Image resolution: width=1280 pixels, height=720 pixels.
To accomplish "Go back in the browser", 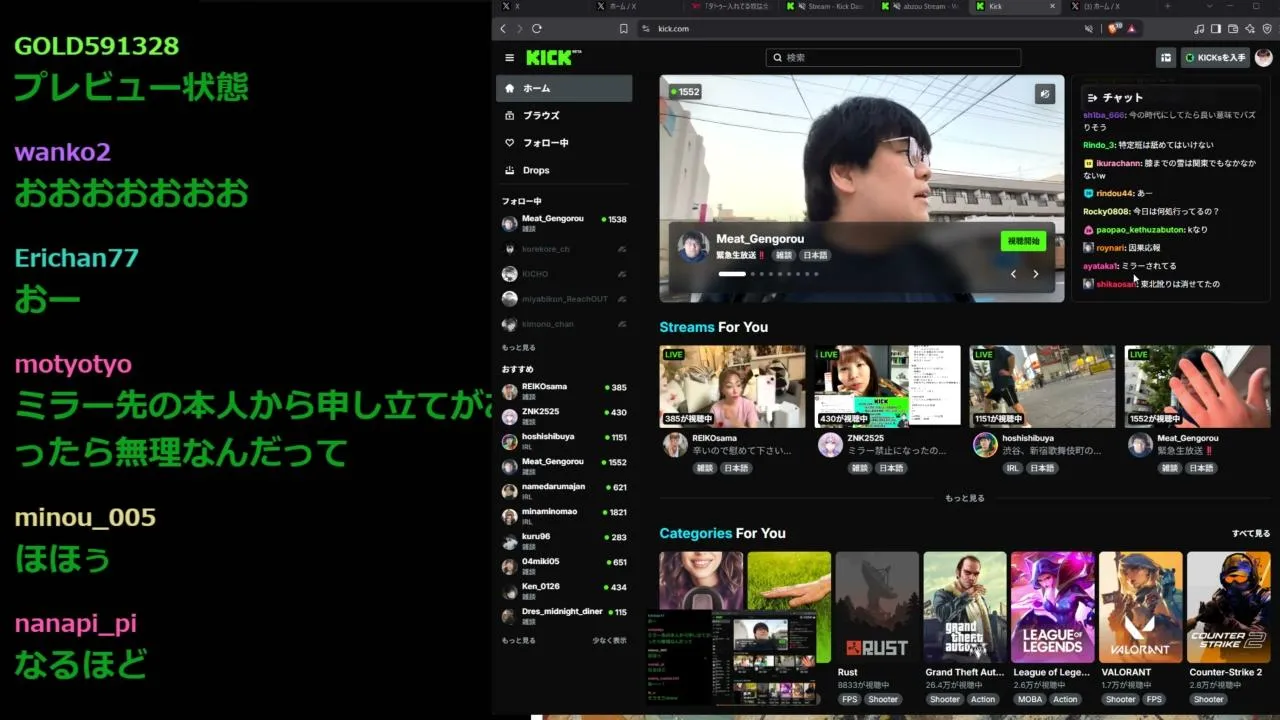I will 503,29.
